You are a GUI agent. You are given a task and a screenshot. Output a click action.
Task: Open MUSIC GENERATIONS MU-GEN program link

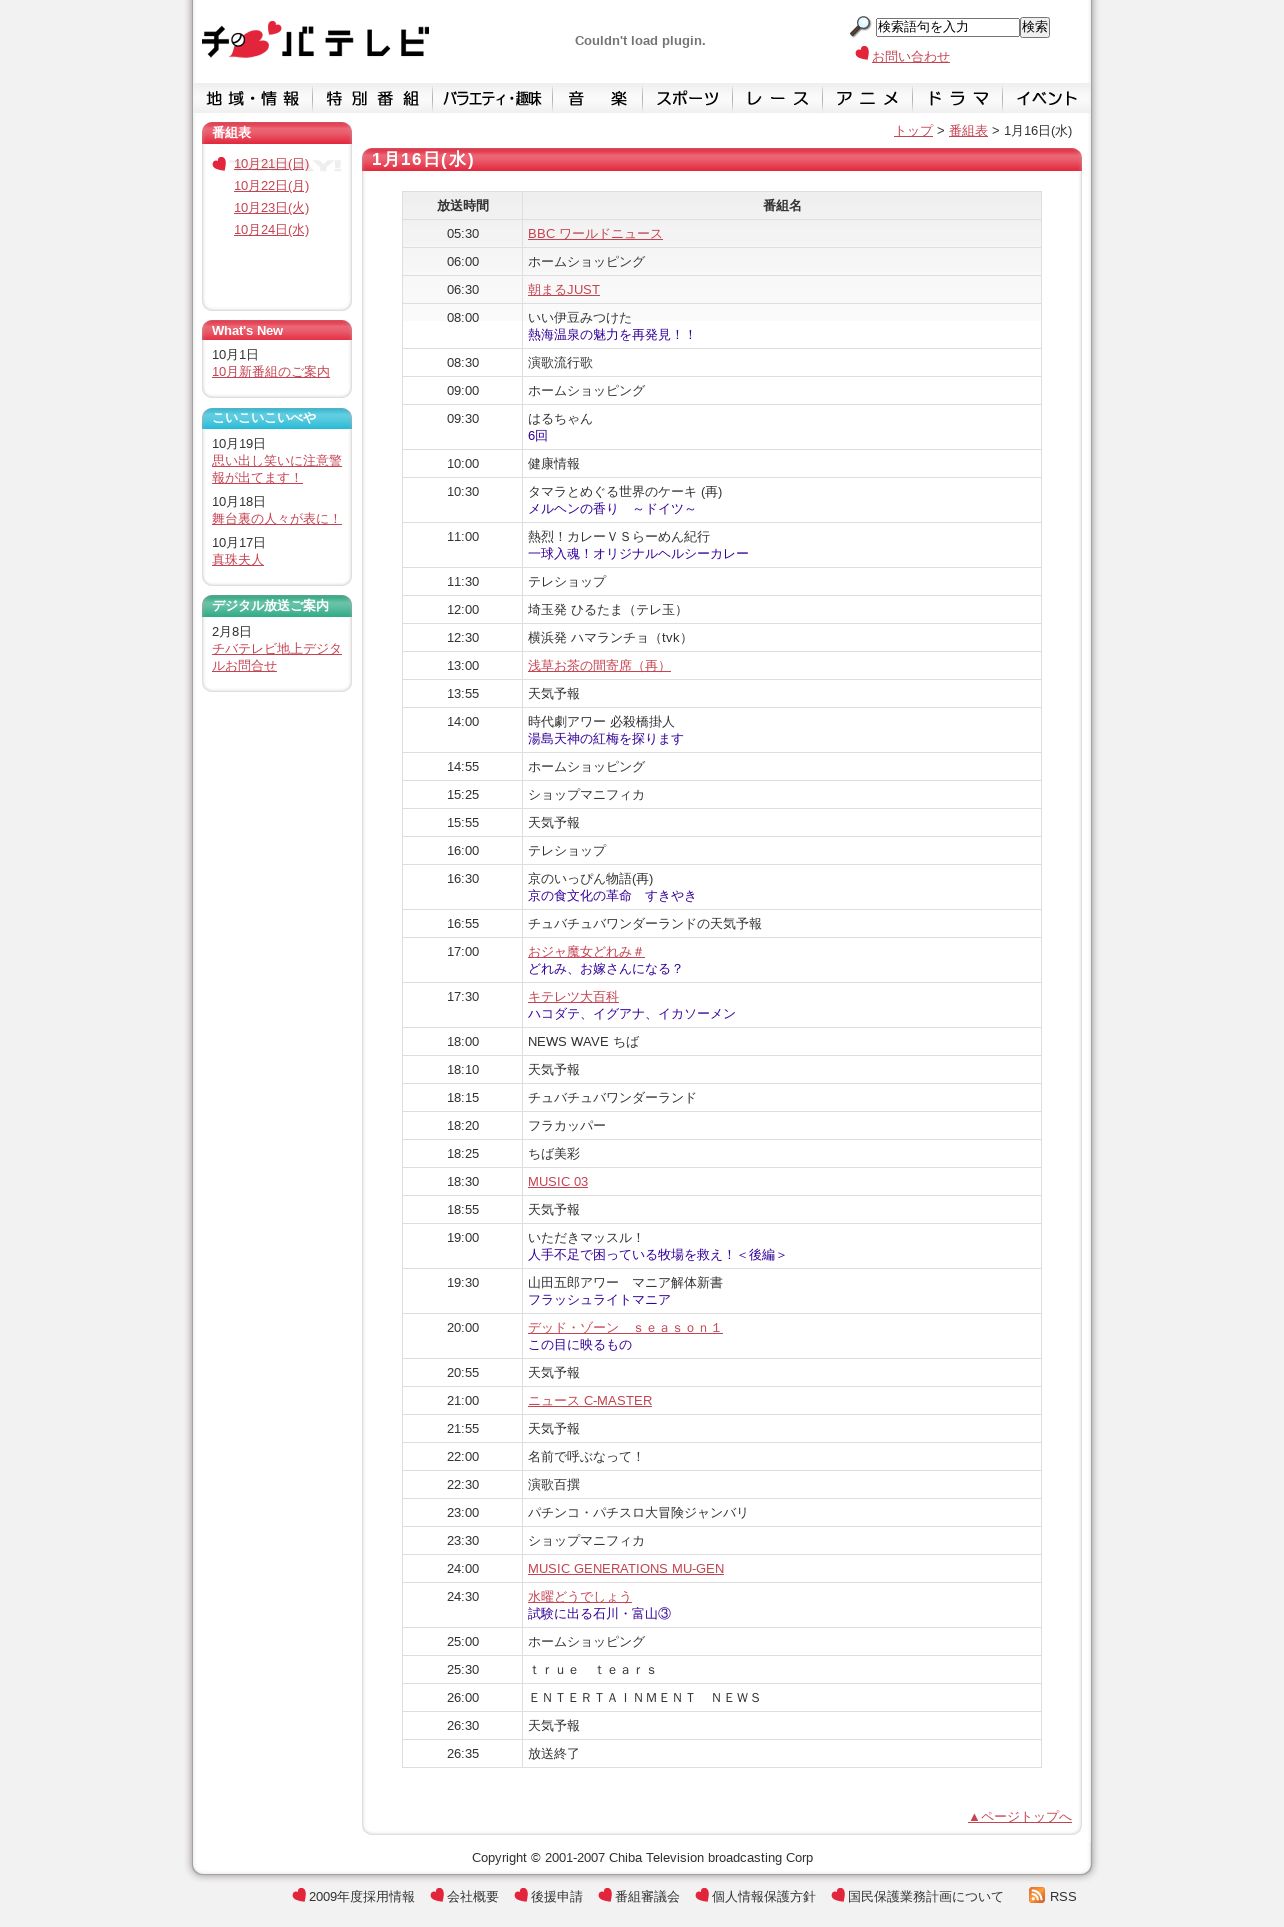click(x=626, y=1569)
